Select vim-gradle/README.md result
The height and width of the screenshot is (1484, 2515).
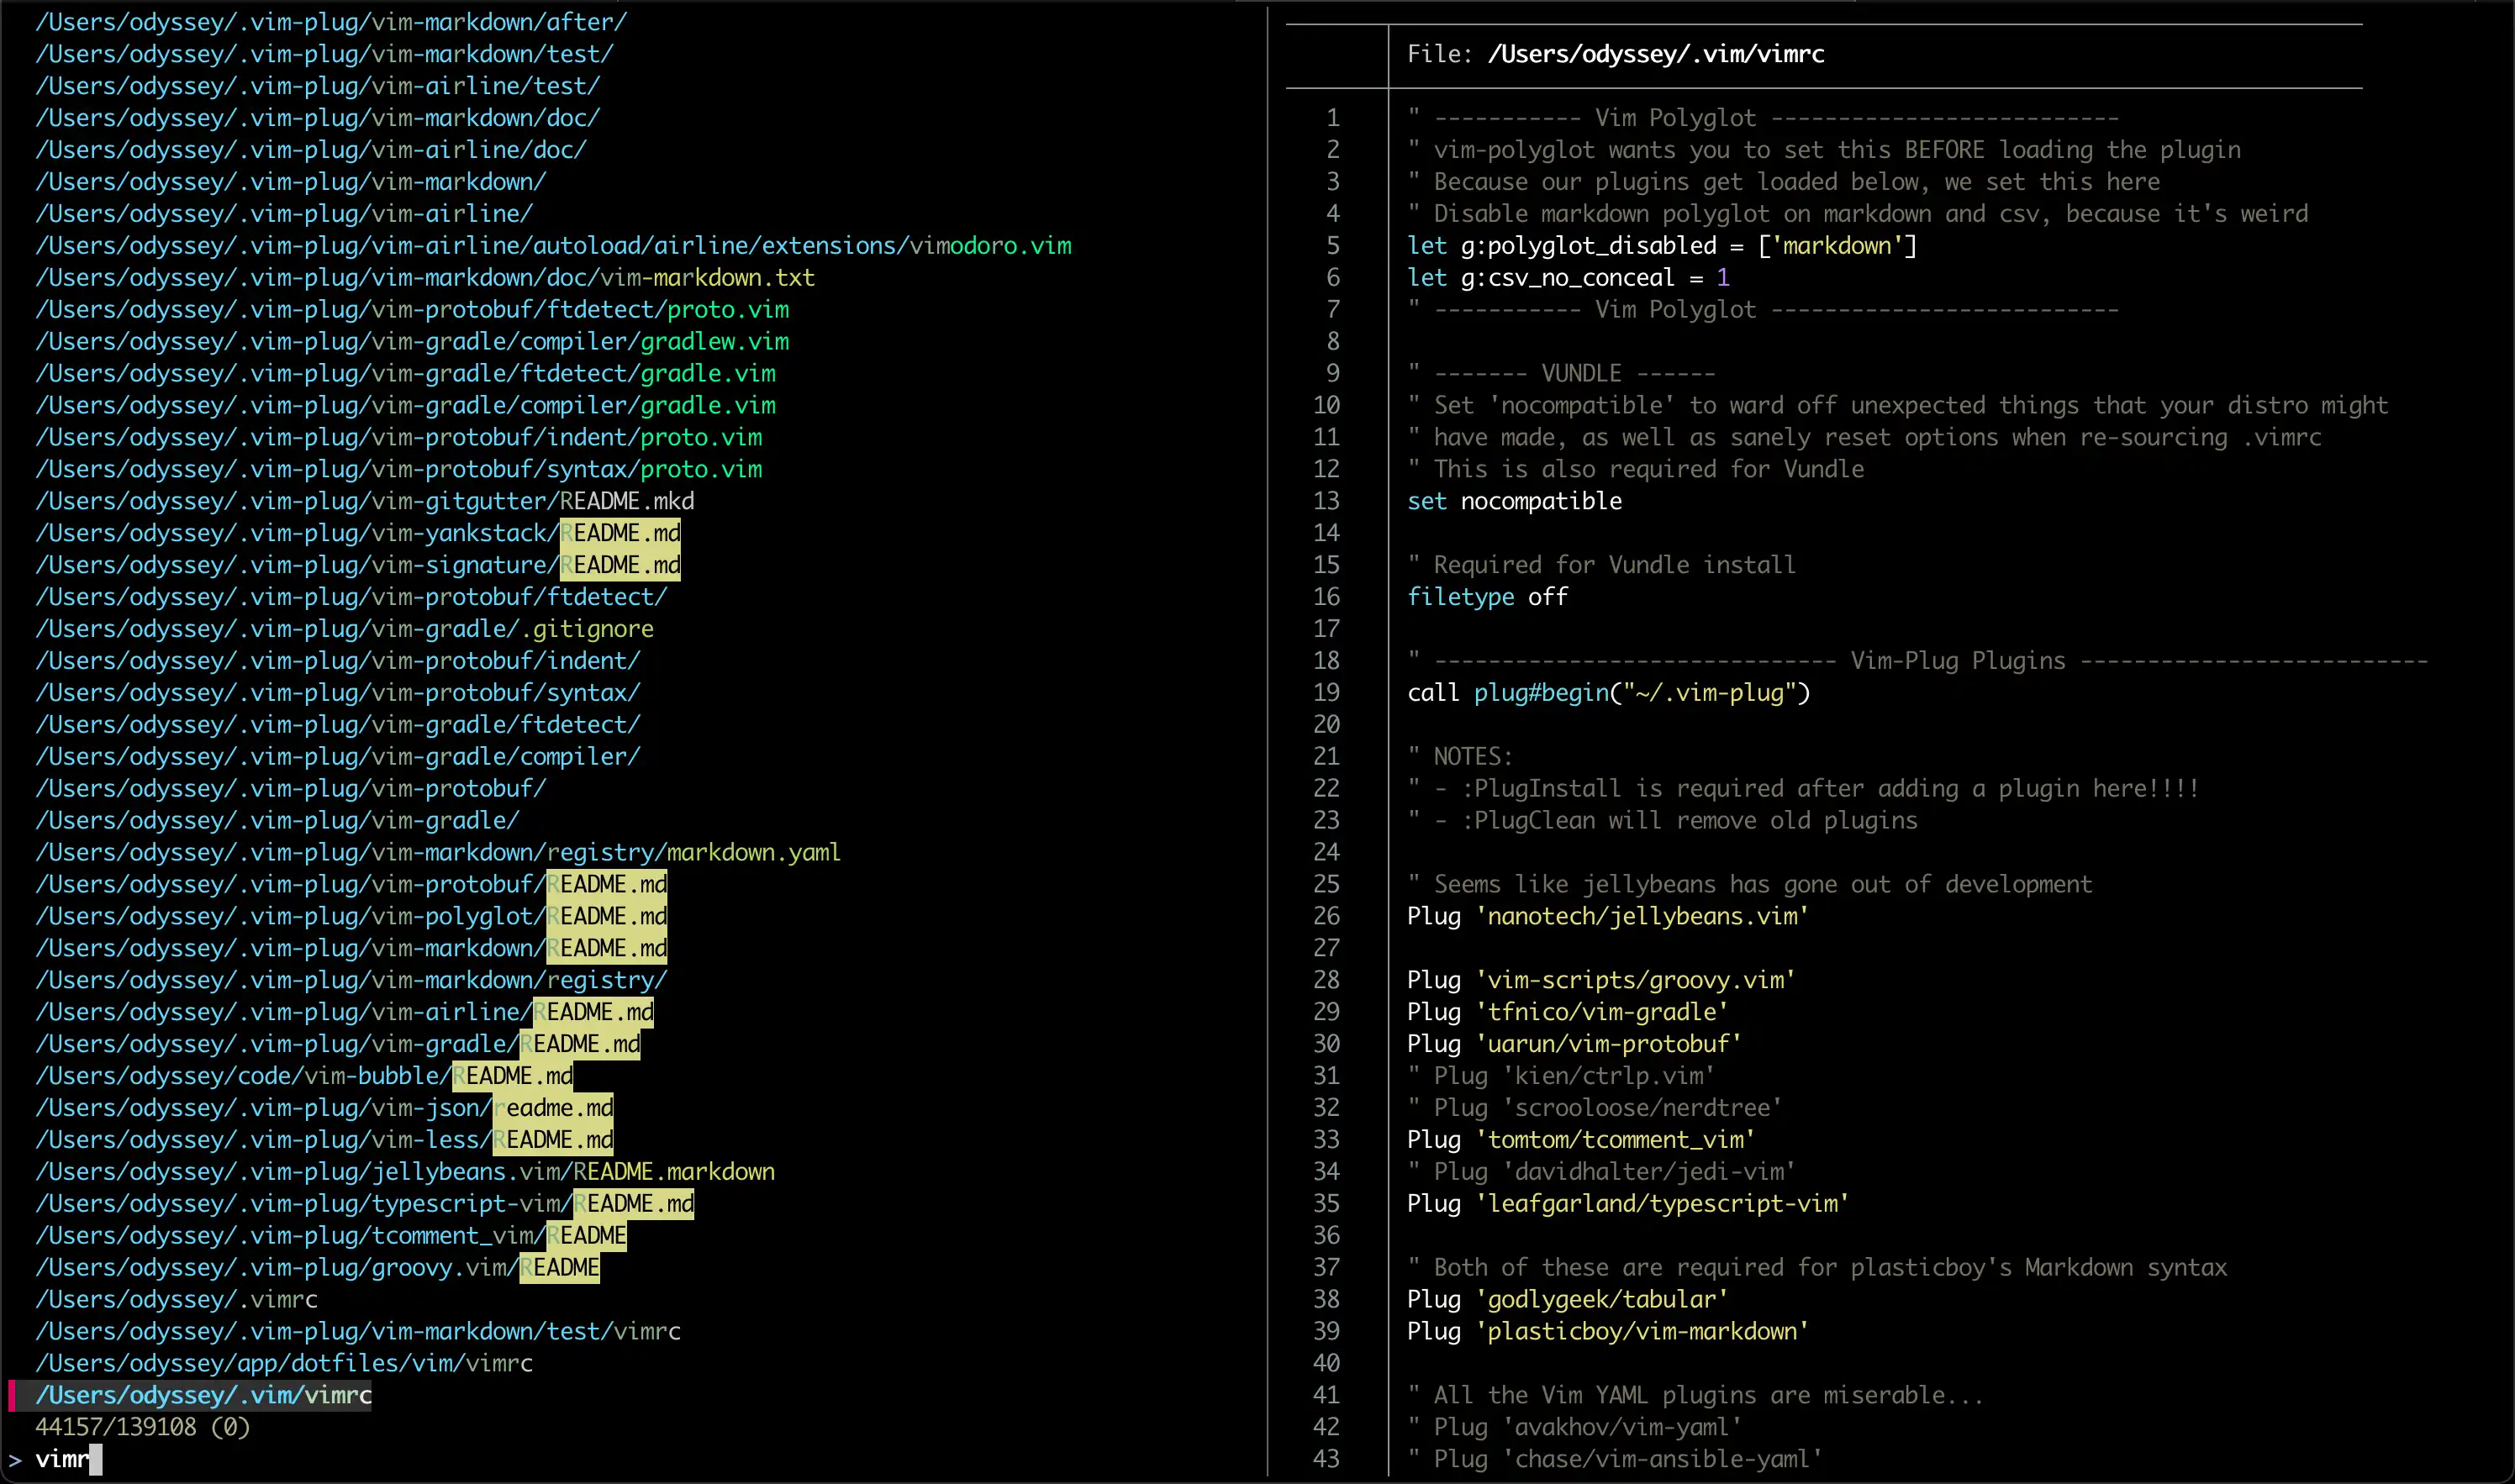pyautogui.click(x=338, y=1043)
